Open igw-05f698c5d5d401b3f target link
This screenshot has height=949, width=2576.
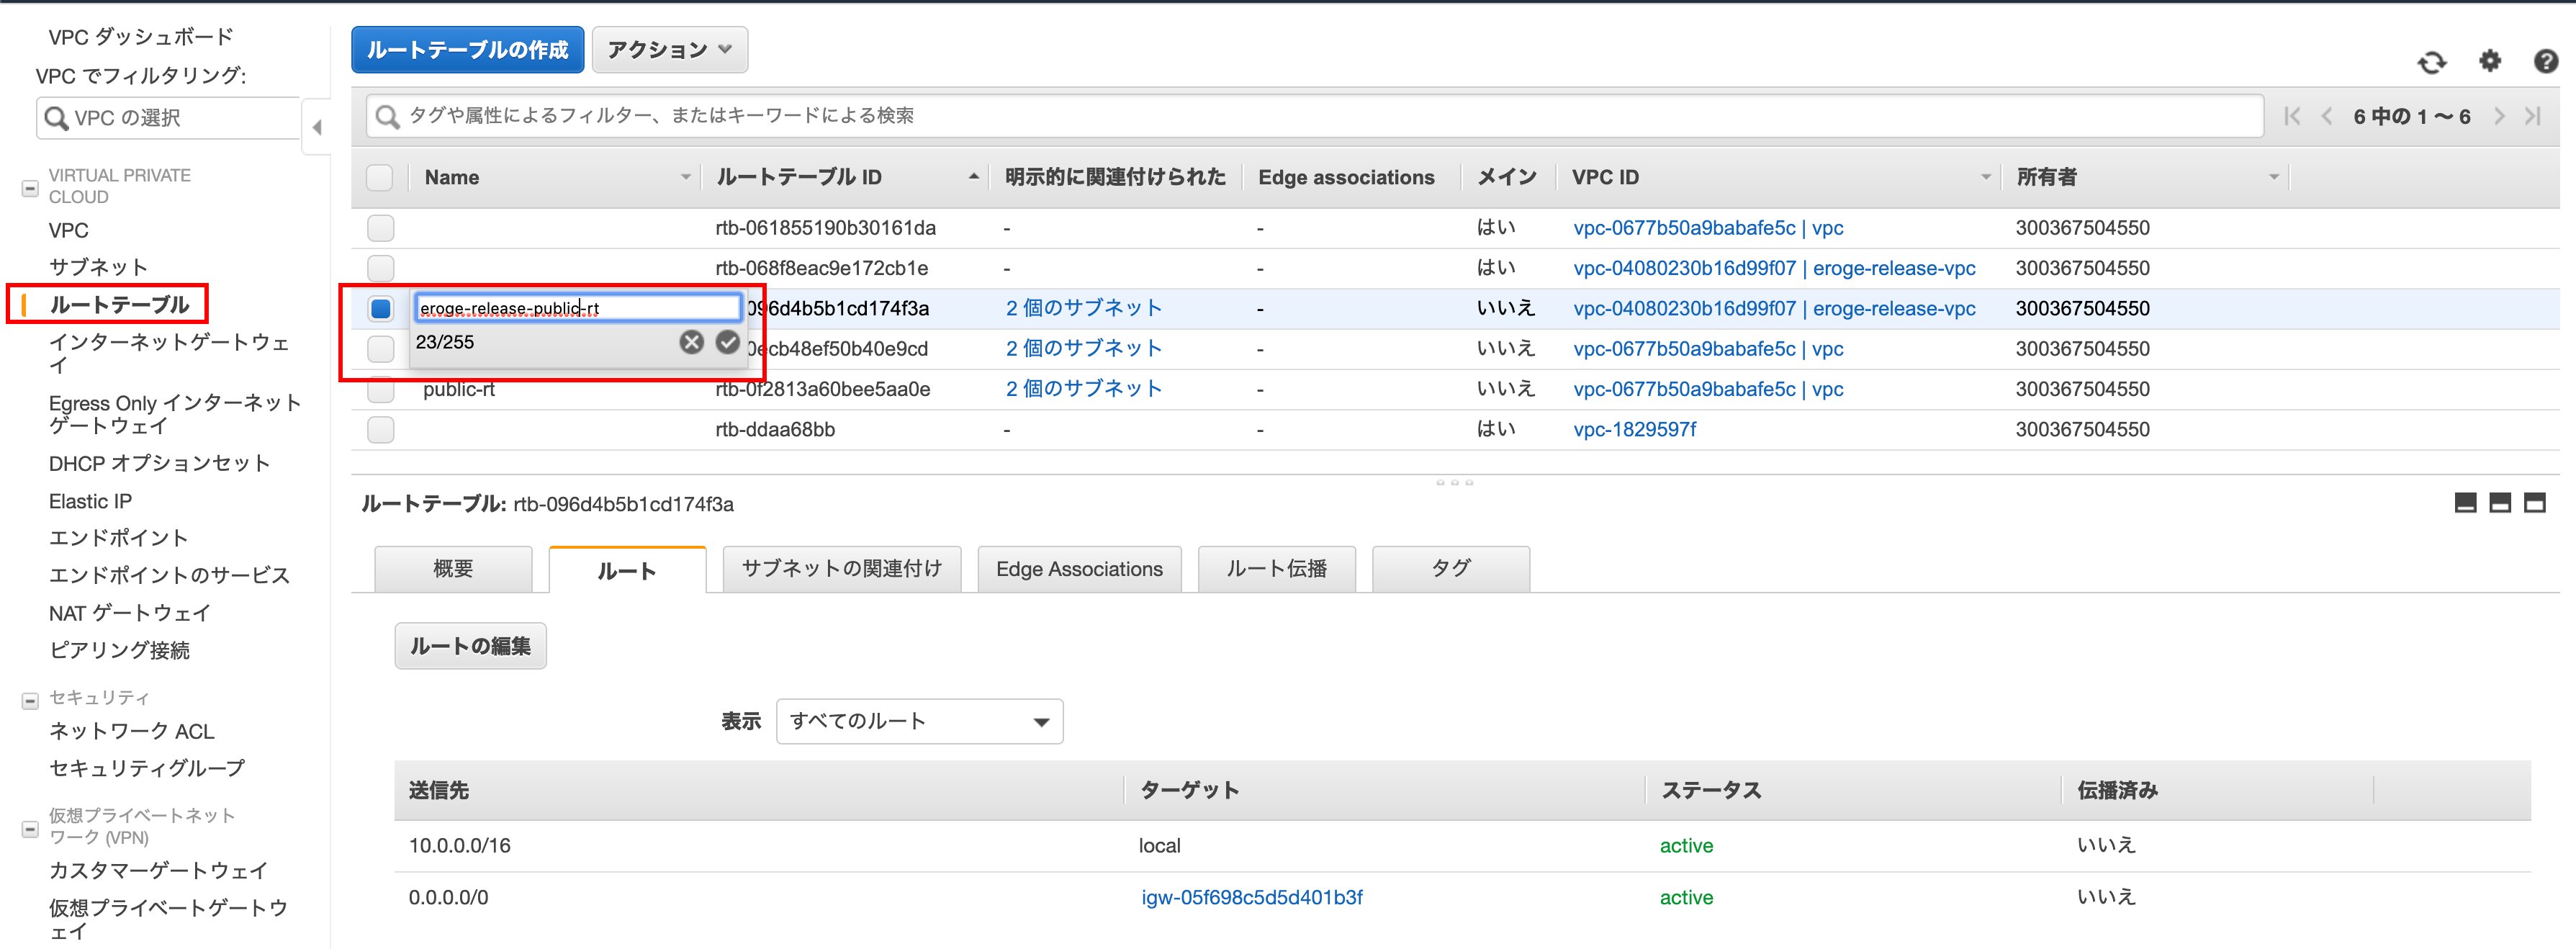(1251, 897)
